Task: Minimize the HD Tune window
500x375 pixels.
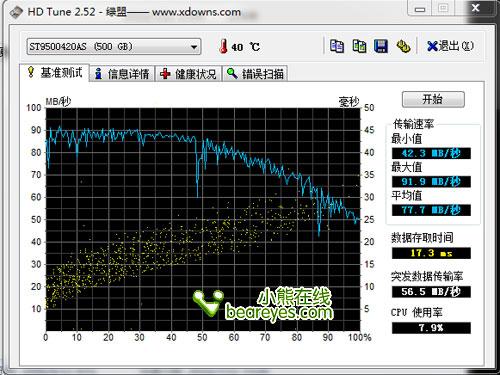Action: click(x=420, y=9)
